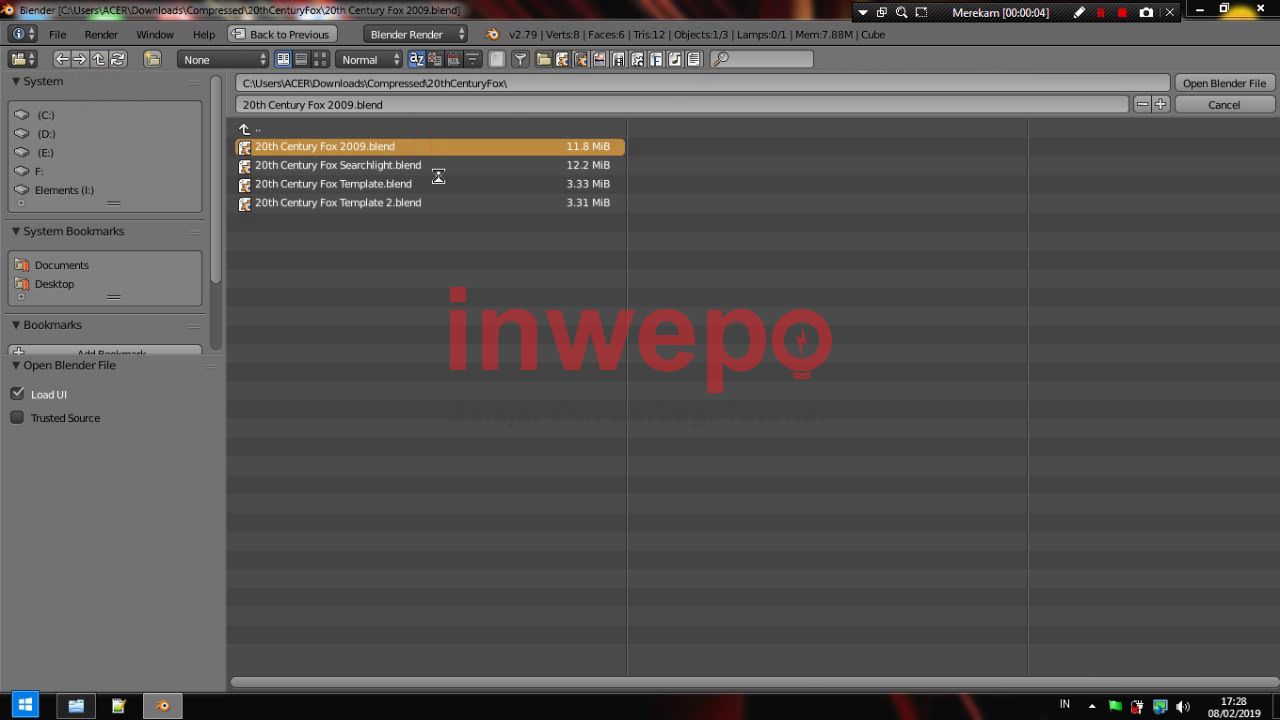Sort files by extension
Viewport: 1280px width, 720px height.
(435, 59)
